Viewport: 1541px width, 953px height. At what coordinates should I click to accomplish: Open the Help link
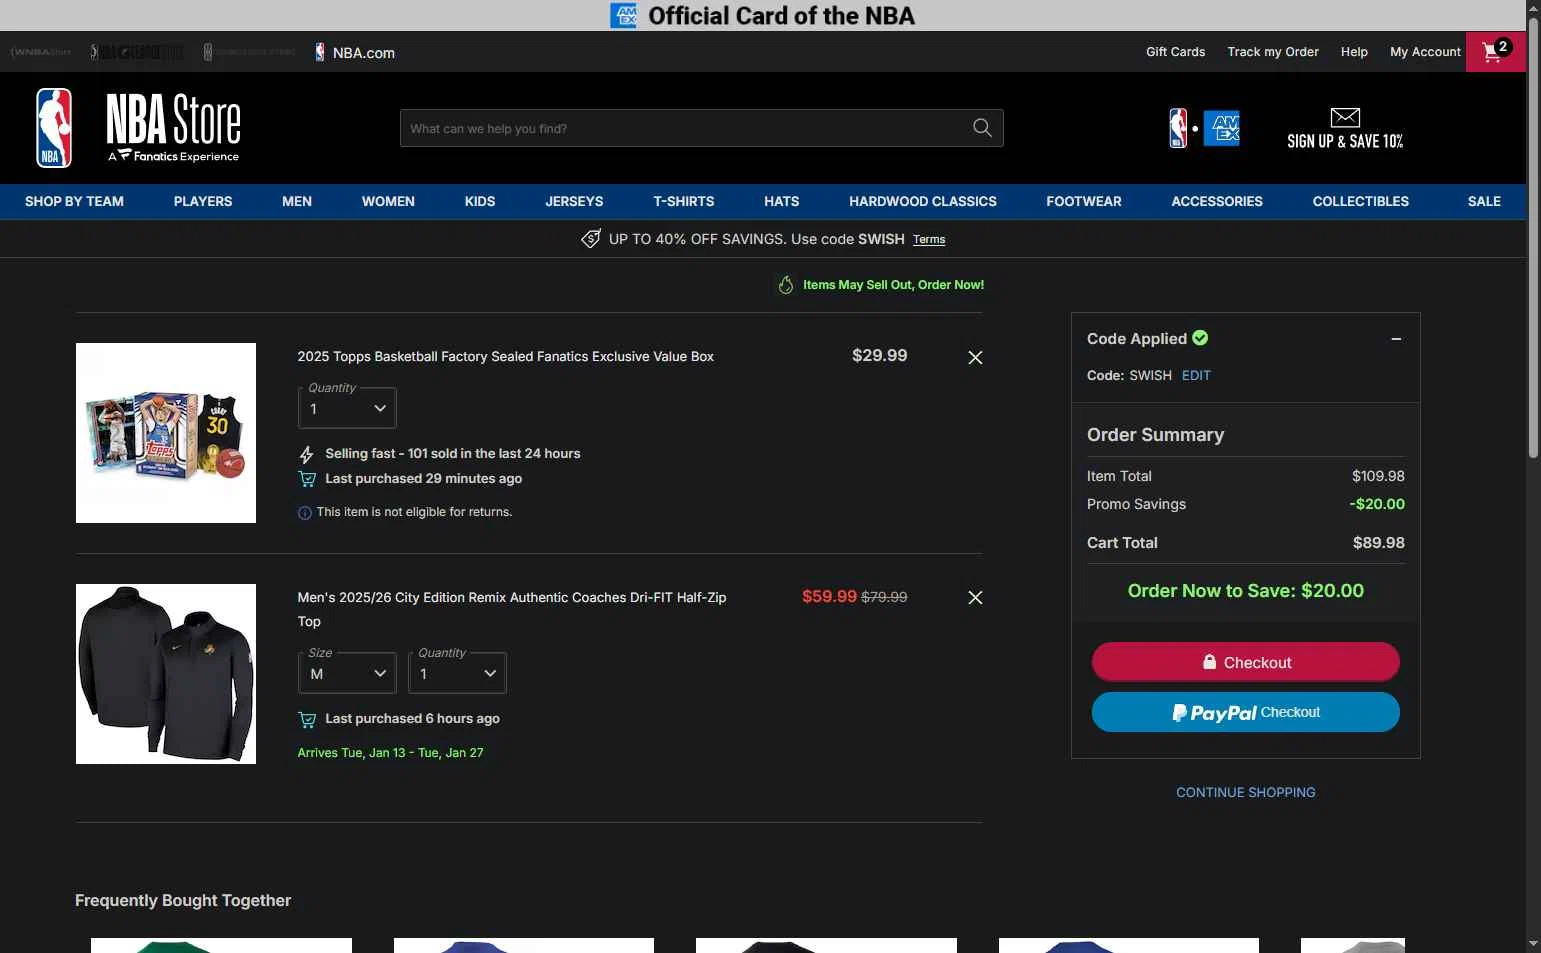click(1354, 52)
